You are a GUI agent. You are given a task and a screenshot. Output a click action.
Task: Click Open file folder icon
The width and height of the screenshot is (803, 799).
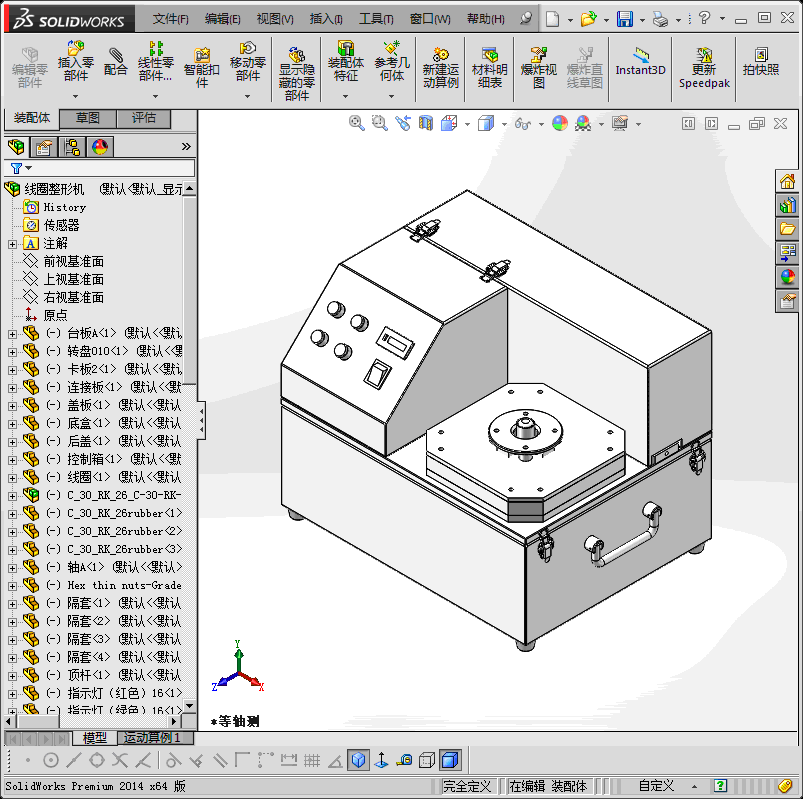[588, 19]
